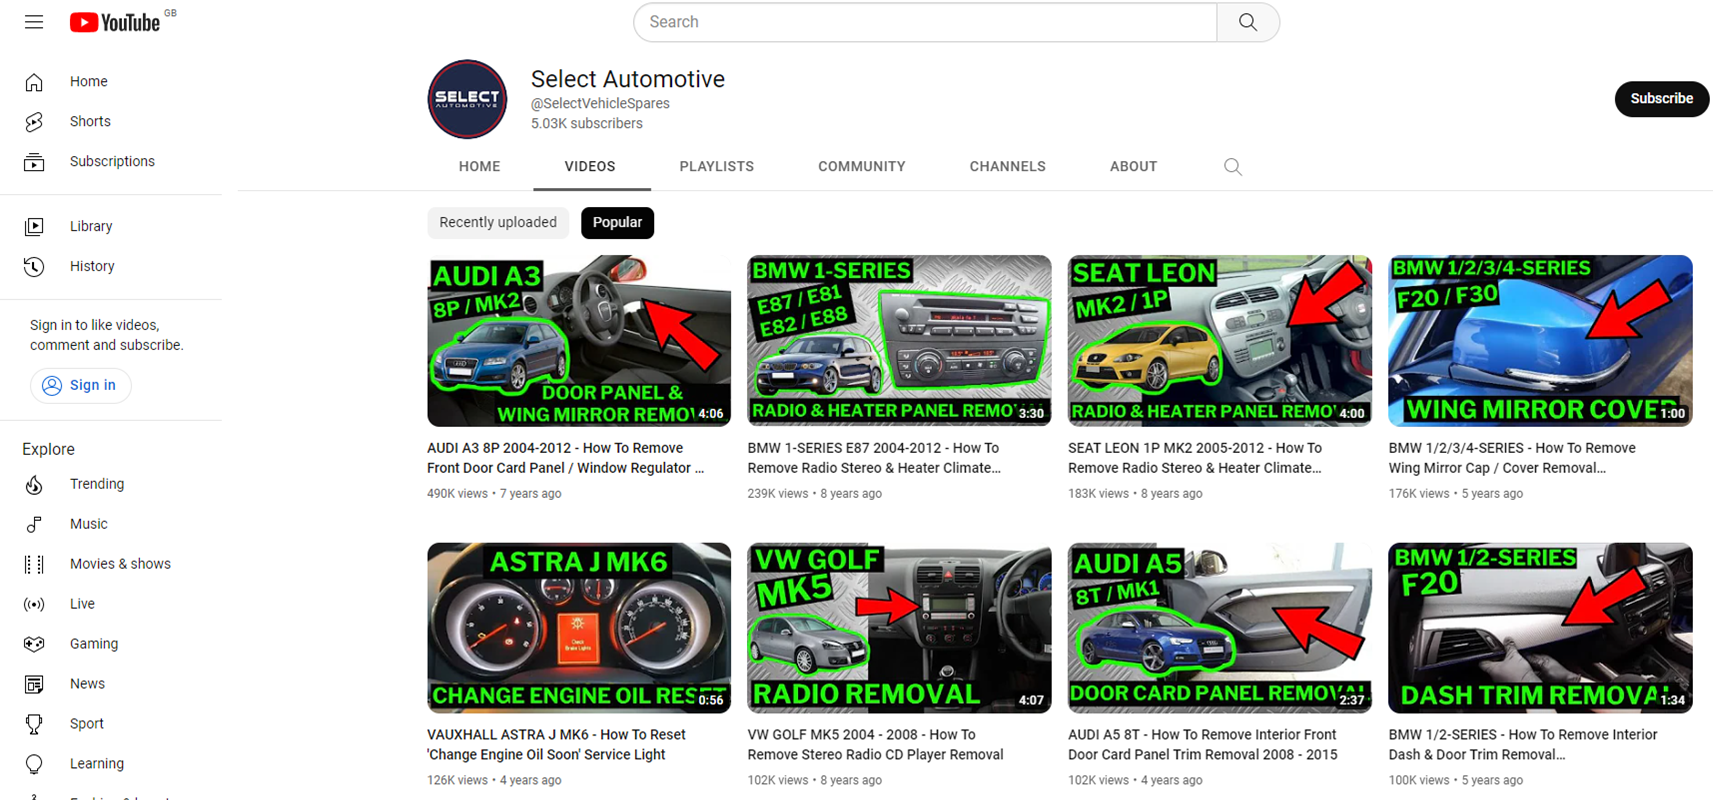Image resolution: width=1713 pixels, height=800 pixels.
Task: Play the Seat Leon MK2 radio thumbnail
Action: point(1220,341)
